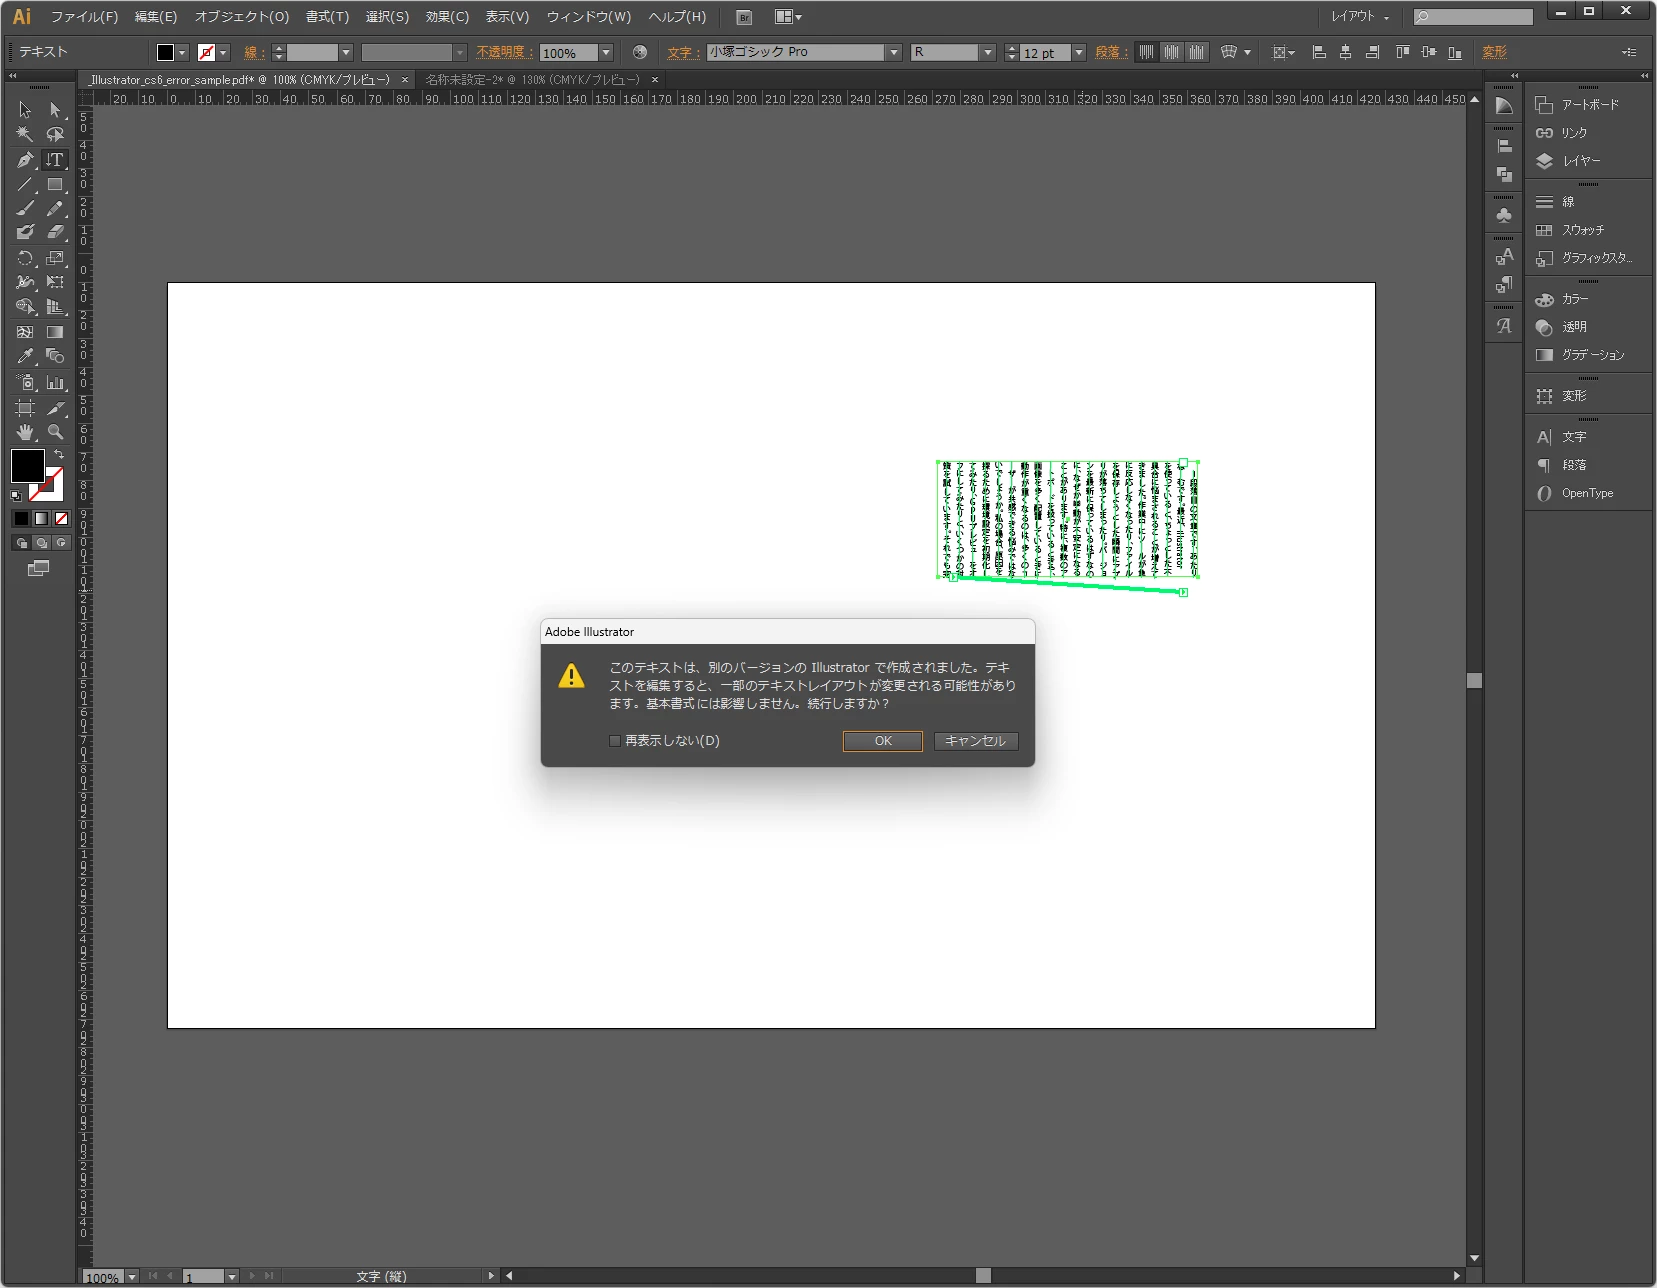1657x1288 pixels.
Task: Click the black fill color swatch in toolbox
Action: [x=27, y=466]
